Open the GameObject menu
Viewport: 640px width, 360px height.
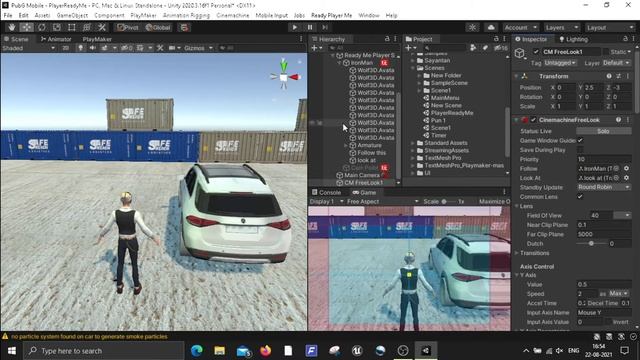click(x=72, y=16)
